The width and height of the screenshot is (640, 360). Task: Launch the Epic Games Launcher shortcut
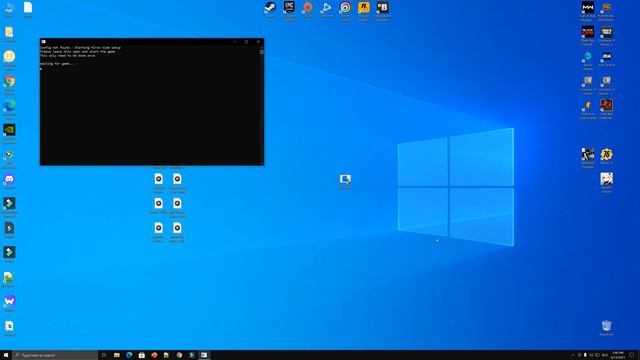tap(289, 7)
